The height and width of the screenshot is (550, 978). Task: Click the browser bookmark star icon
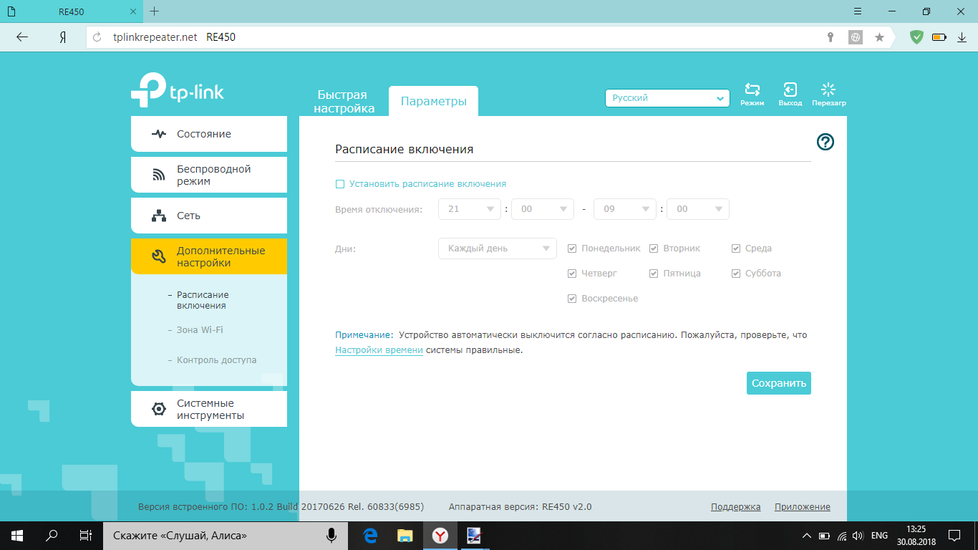click(x=879, y=37)
